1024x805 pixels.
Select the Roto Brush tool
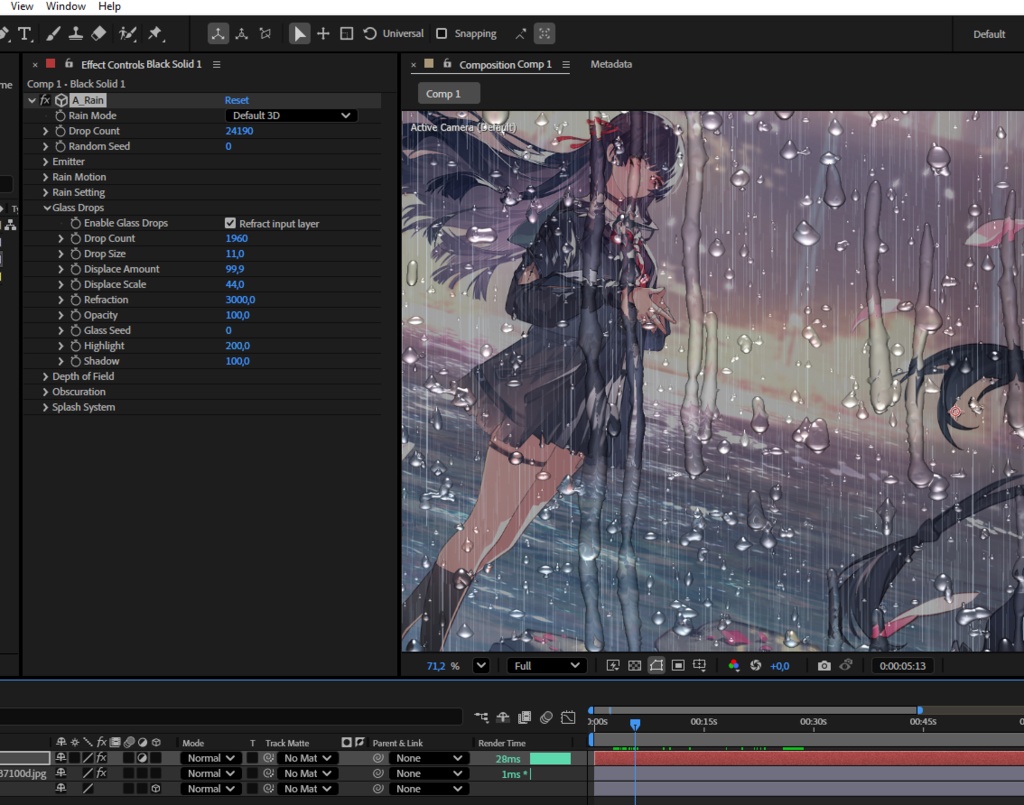pyautogui.click(x=127, y=34)
